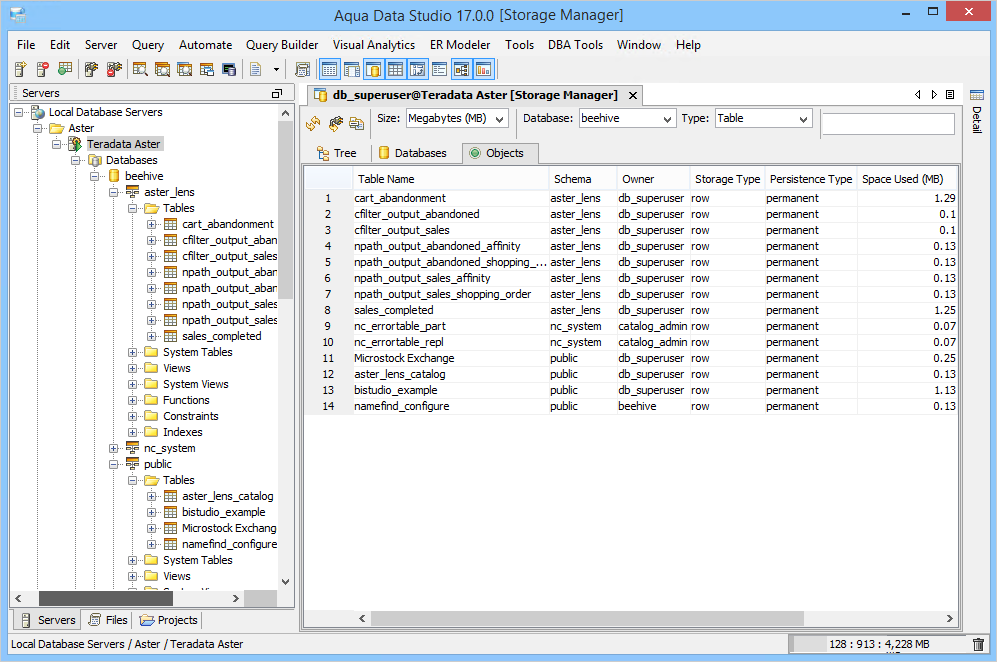Click the right arrow tab navigation icon
The width and height of the screenshot is (997, 662).
point(934,95)
